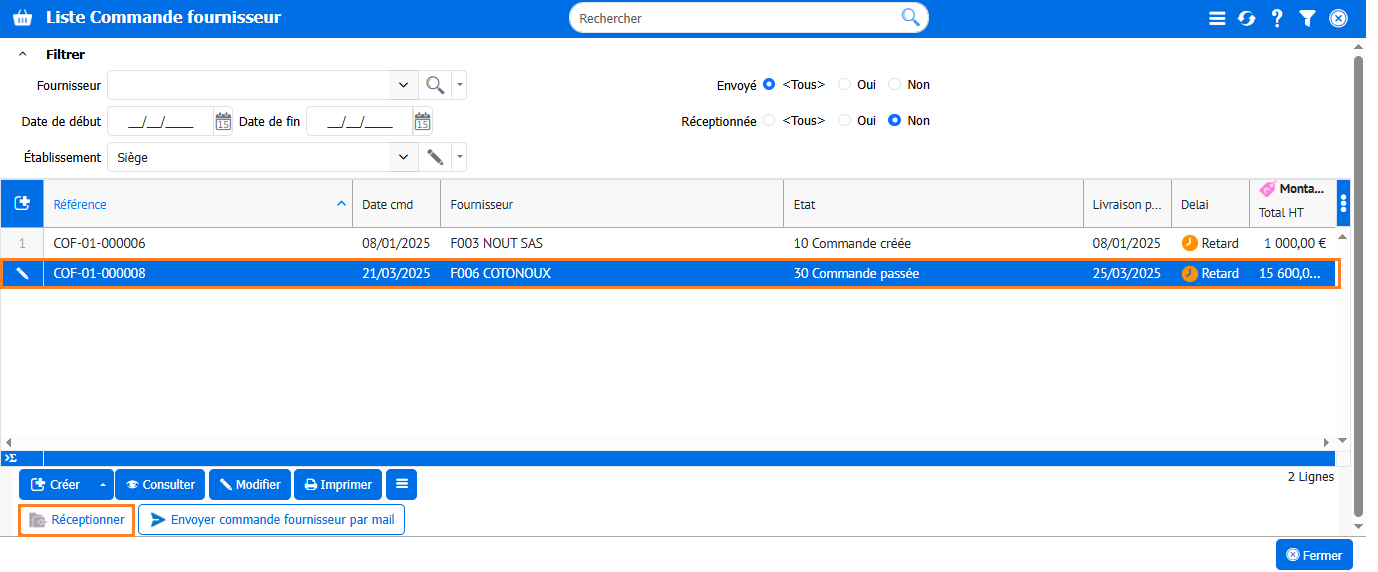Expand the Fournisseur dropdown list
Screen dimensions: 1378x572
[403, 85]
